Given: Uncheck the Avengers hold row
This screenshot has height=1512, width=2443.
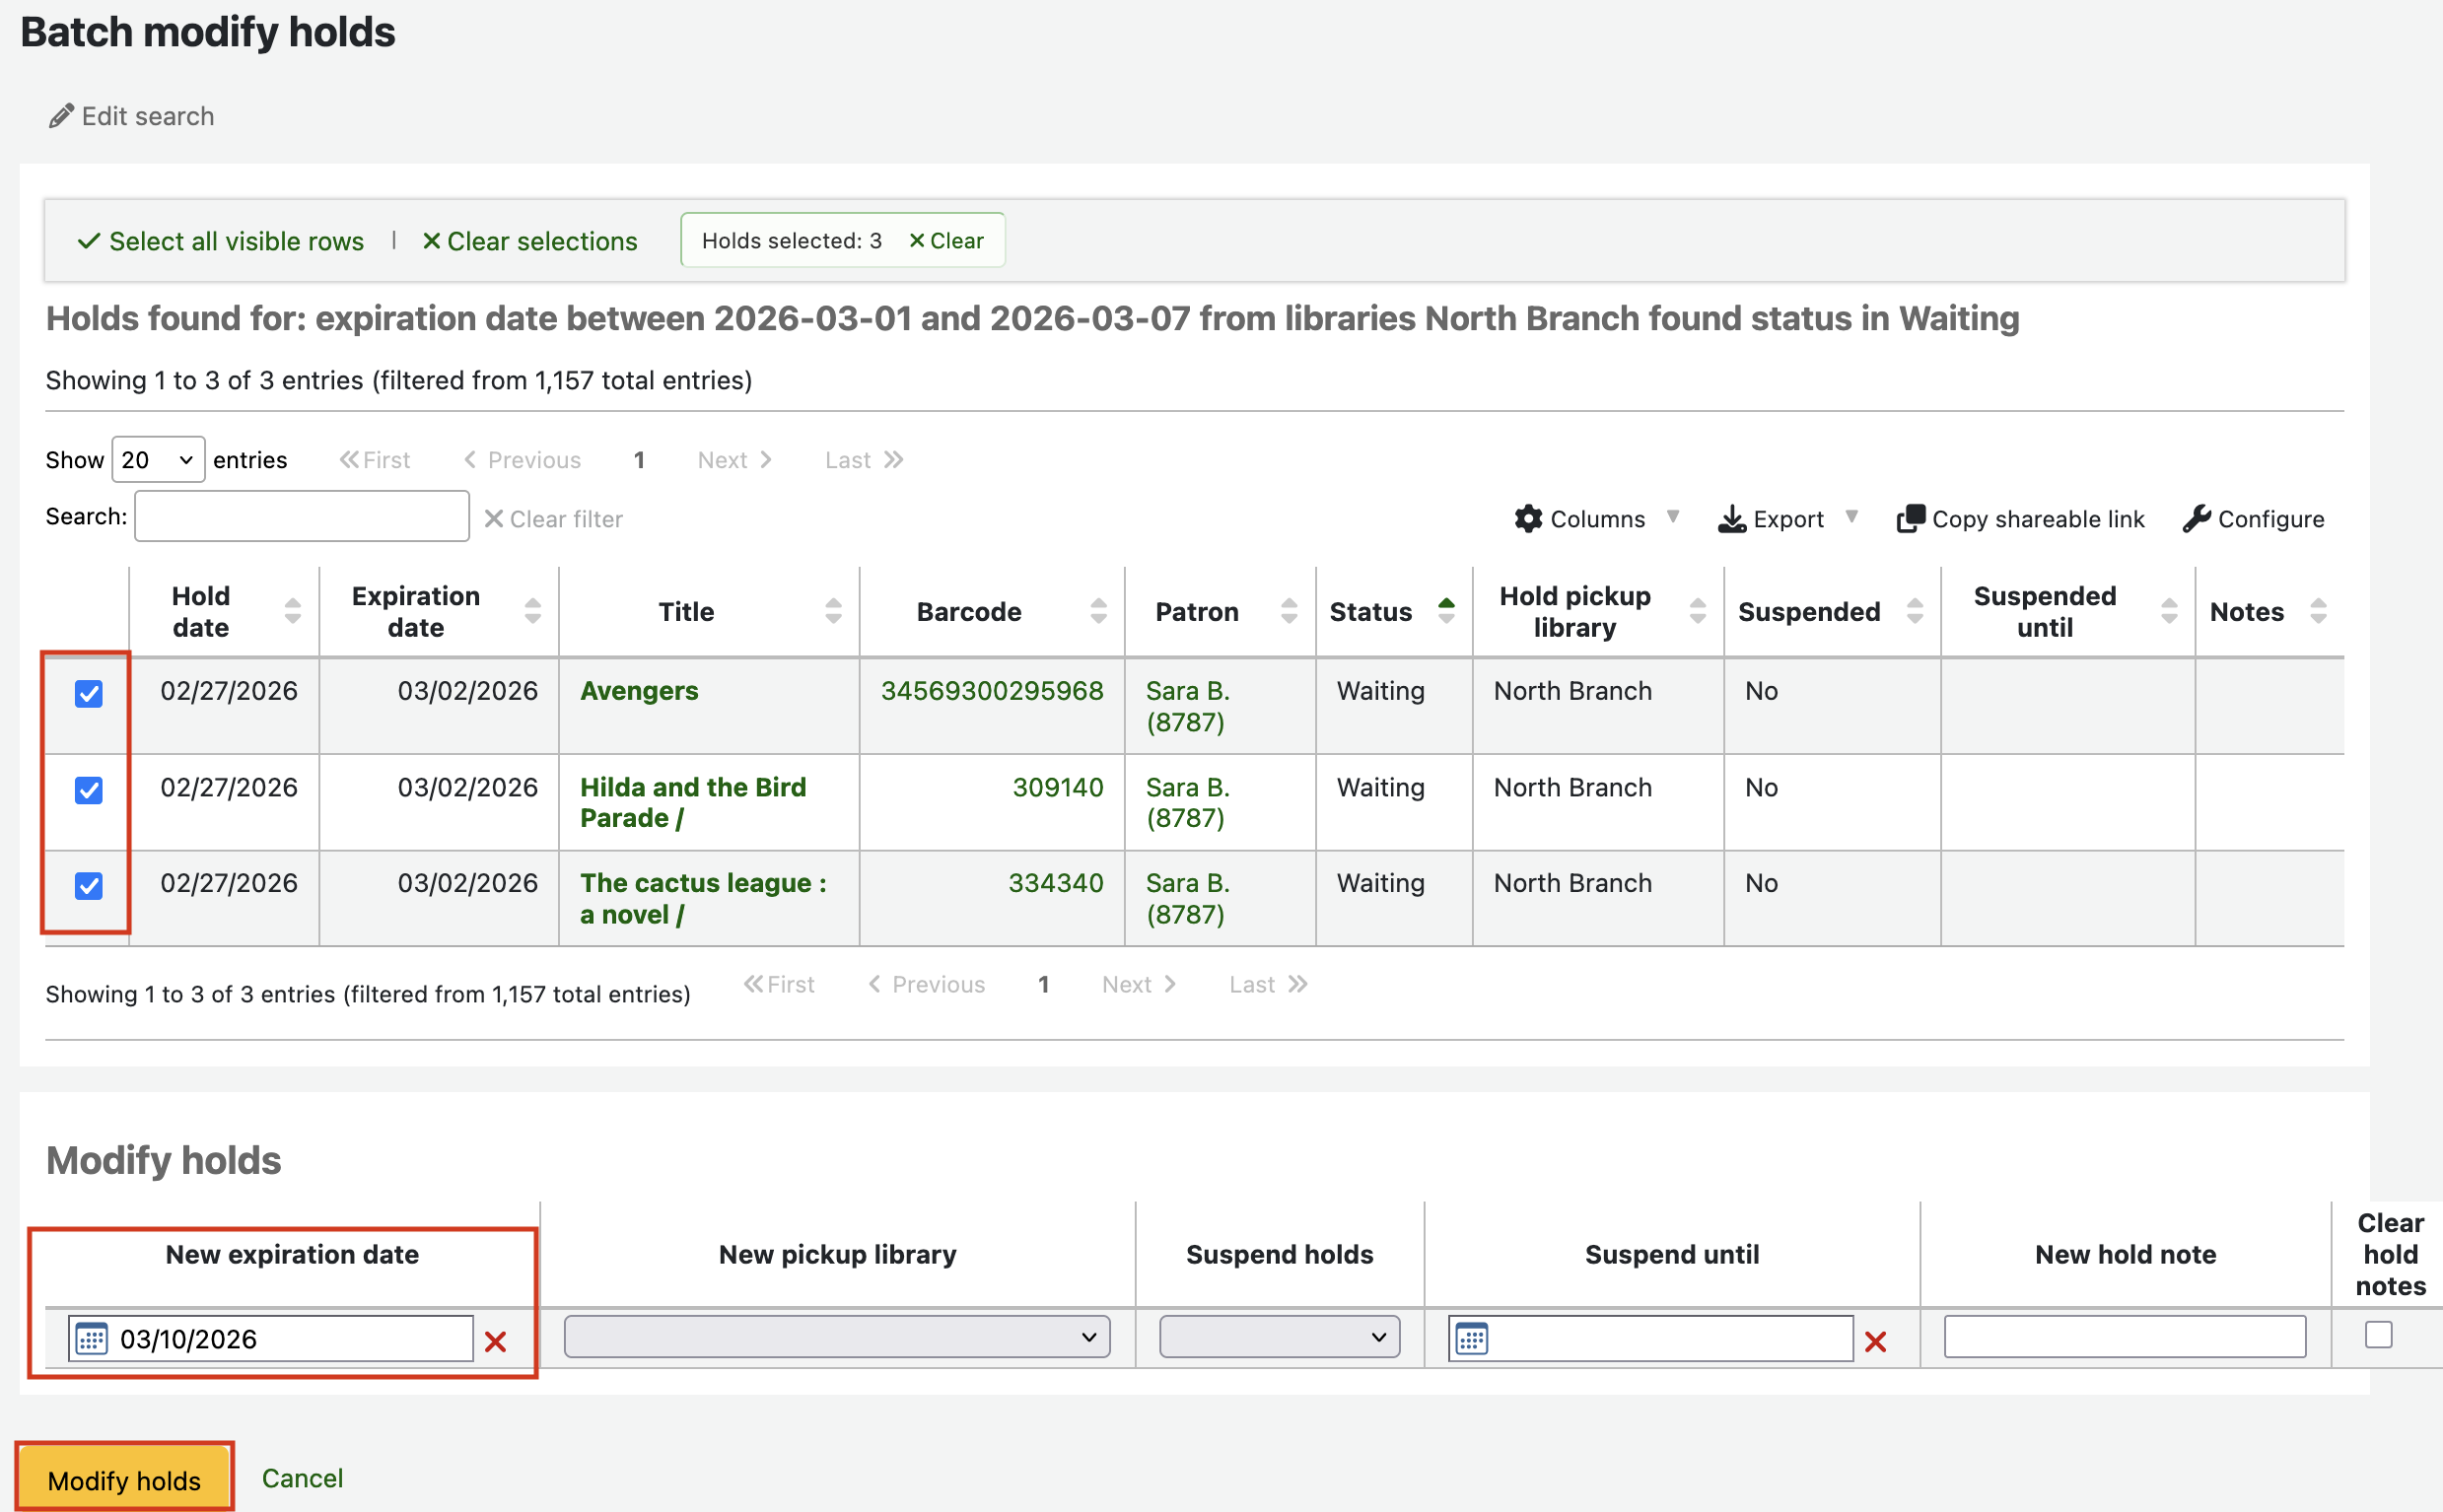Looking at the screenshot, I should [x=89, y=693].
